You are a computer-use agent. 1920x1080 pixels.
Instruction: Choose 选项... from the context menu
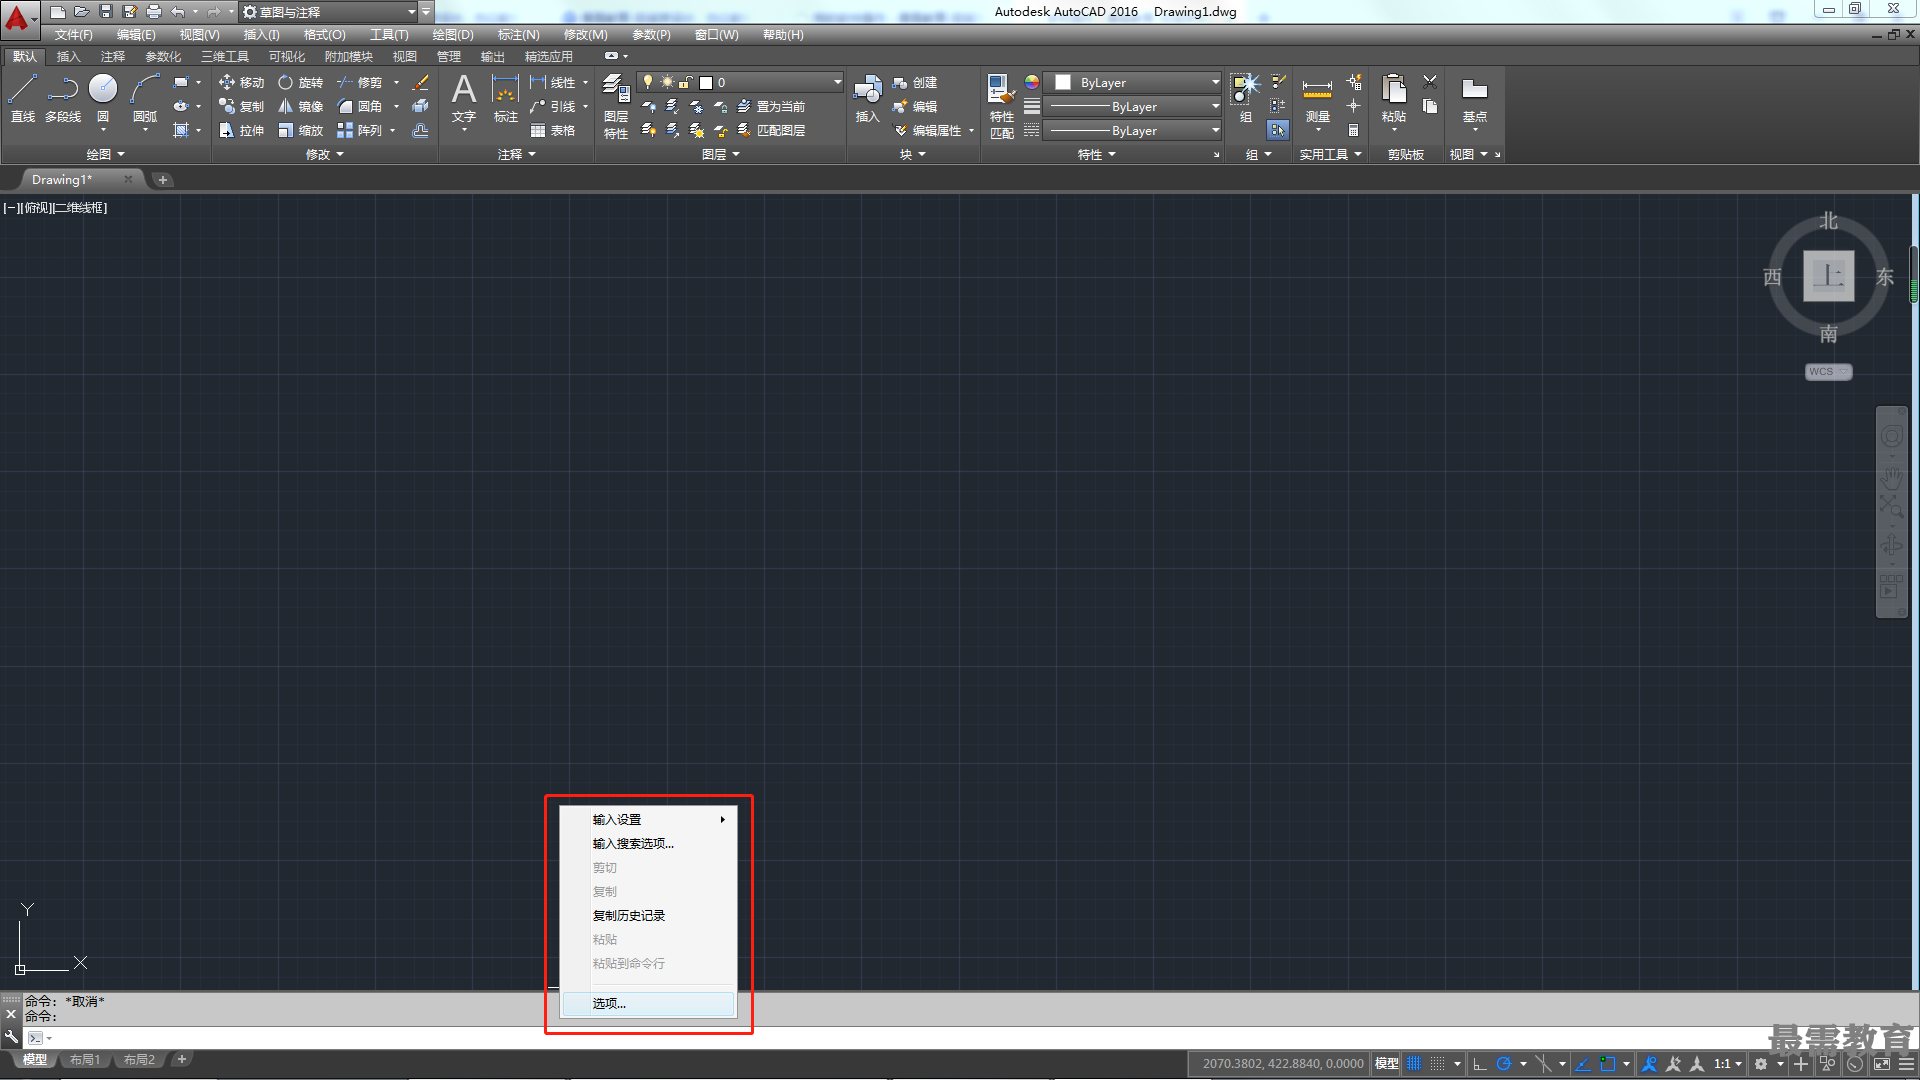point(648,1003)
